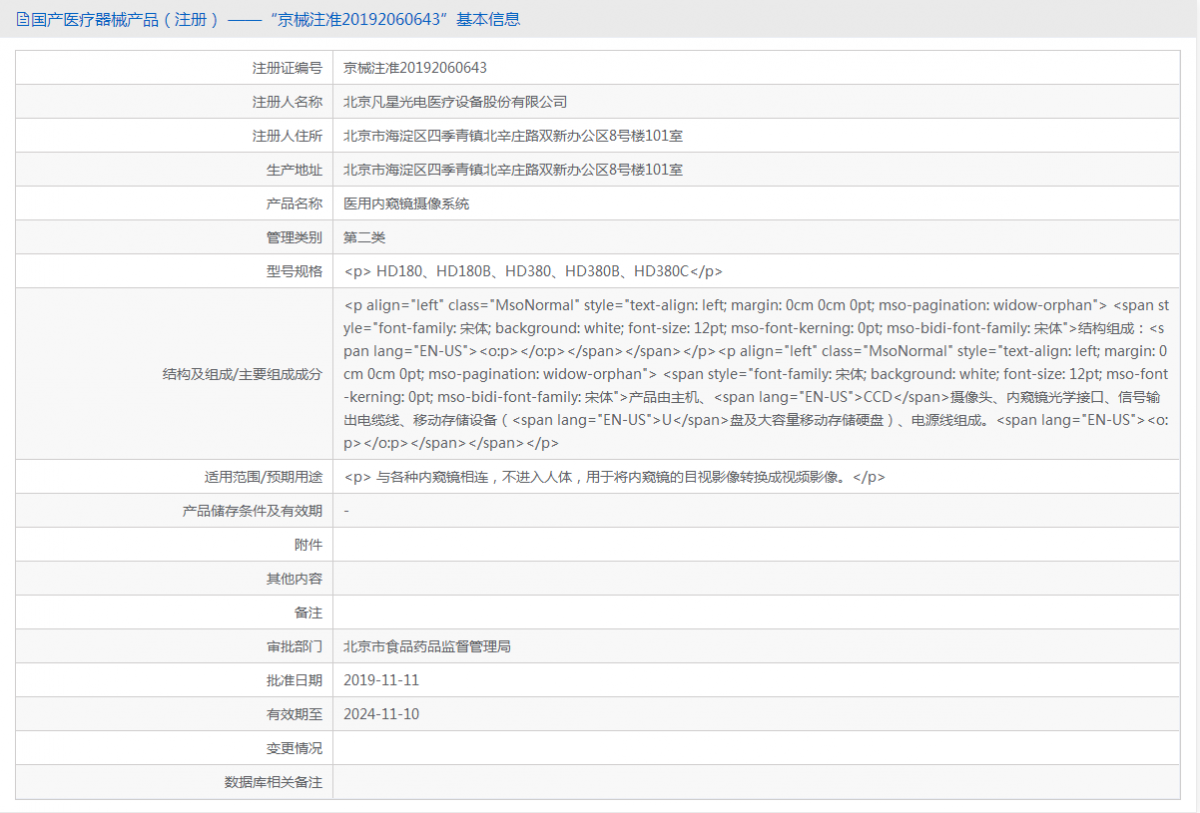The width and height of the screenshot is (1200, 813).
Task: Select the value 第二类
Action: click(364, 238)
